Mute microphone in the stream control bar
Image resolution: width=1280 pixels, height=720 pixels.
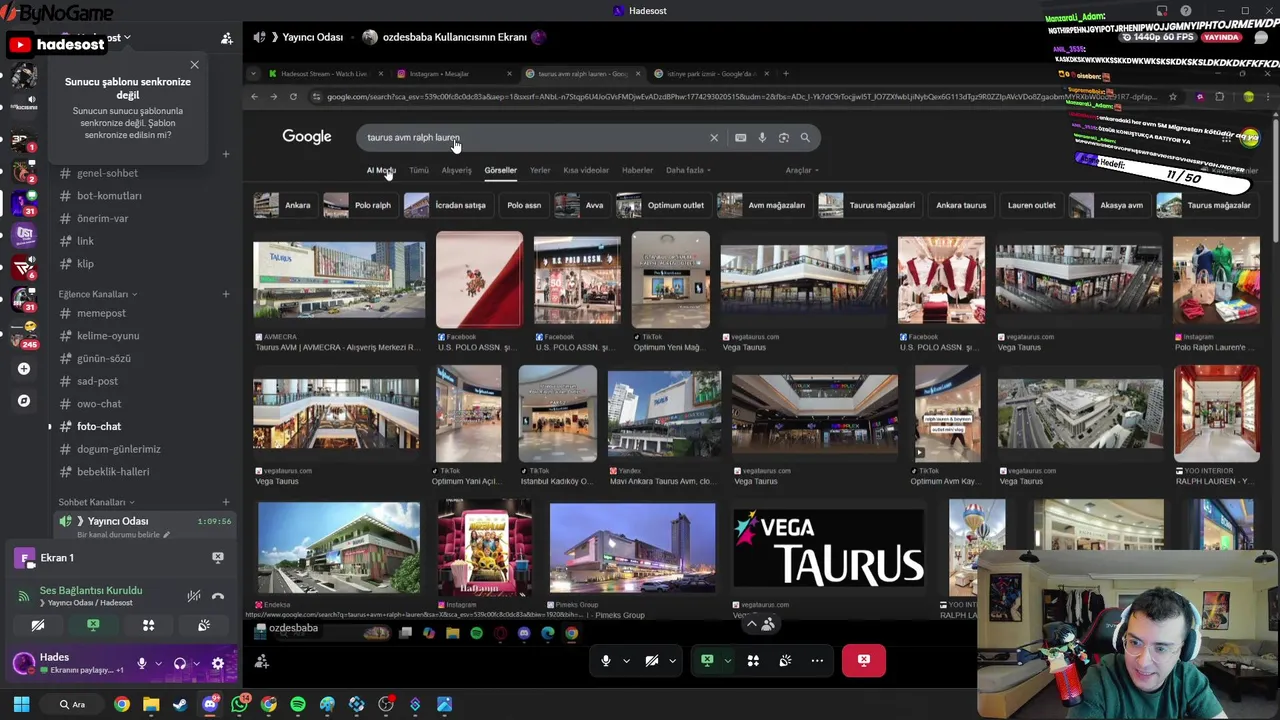[605, 660]
